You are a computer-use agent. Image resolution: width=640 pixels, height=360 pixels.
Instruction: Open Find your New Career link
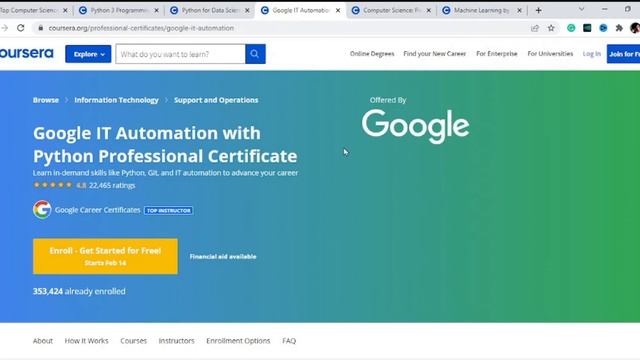[x=435, y=53]
